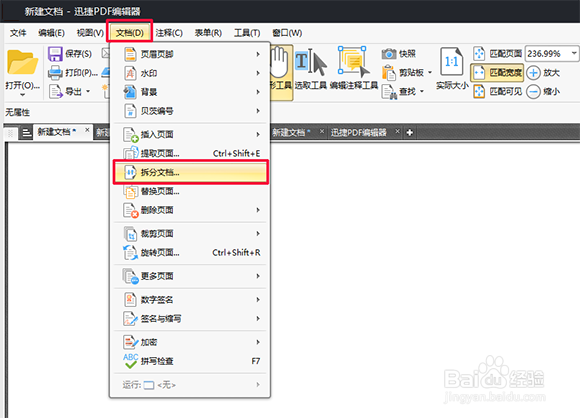Image resolution: width=580 pixels, height=418 pixels.
Task: Open the 工具(T) menu
Action: [x=247, y=33]
